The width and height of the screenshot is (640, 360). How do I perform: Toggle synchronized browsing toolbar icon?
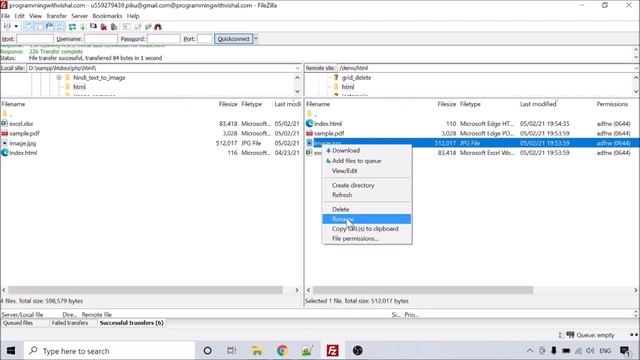coord(148,27)
